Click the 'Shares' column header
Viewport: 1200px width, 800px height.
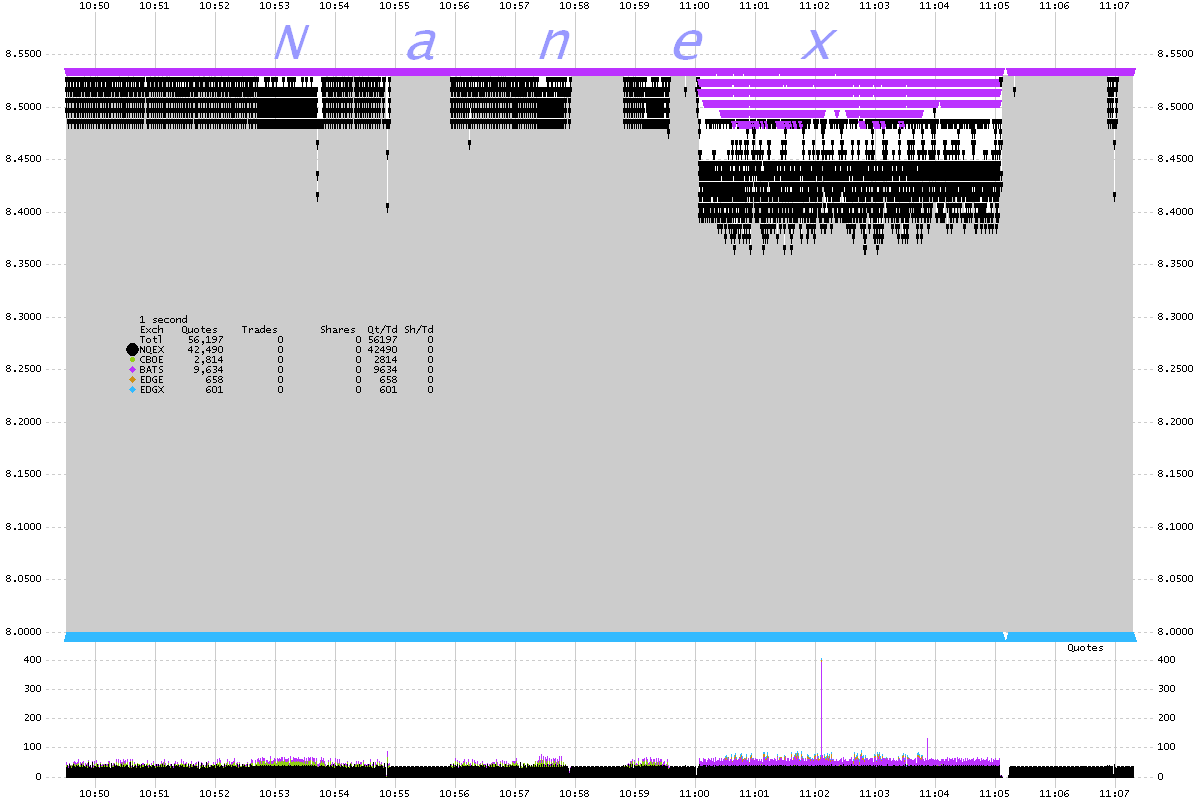(337, 330)
